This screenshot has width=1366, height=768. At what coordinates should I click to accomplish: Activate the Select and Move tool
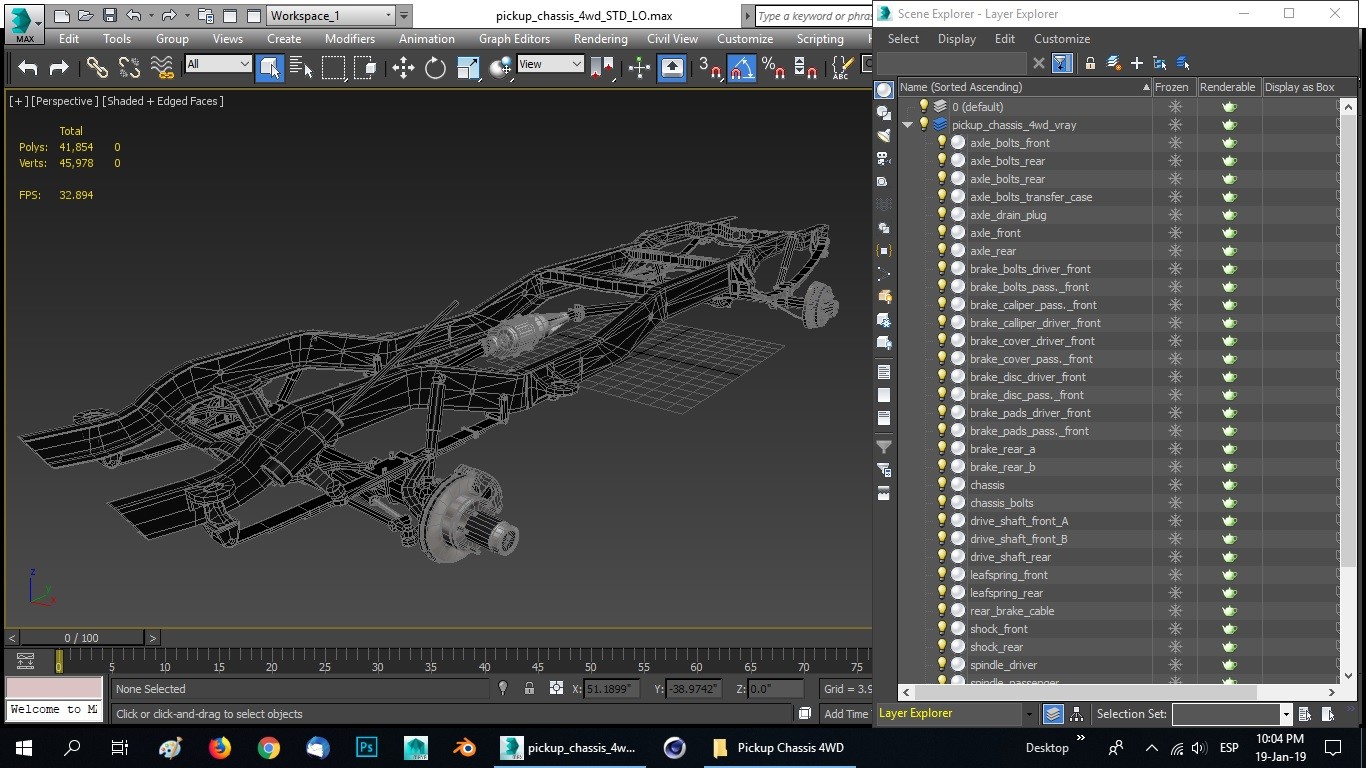pos(403,68)
